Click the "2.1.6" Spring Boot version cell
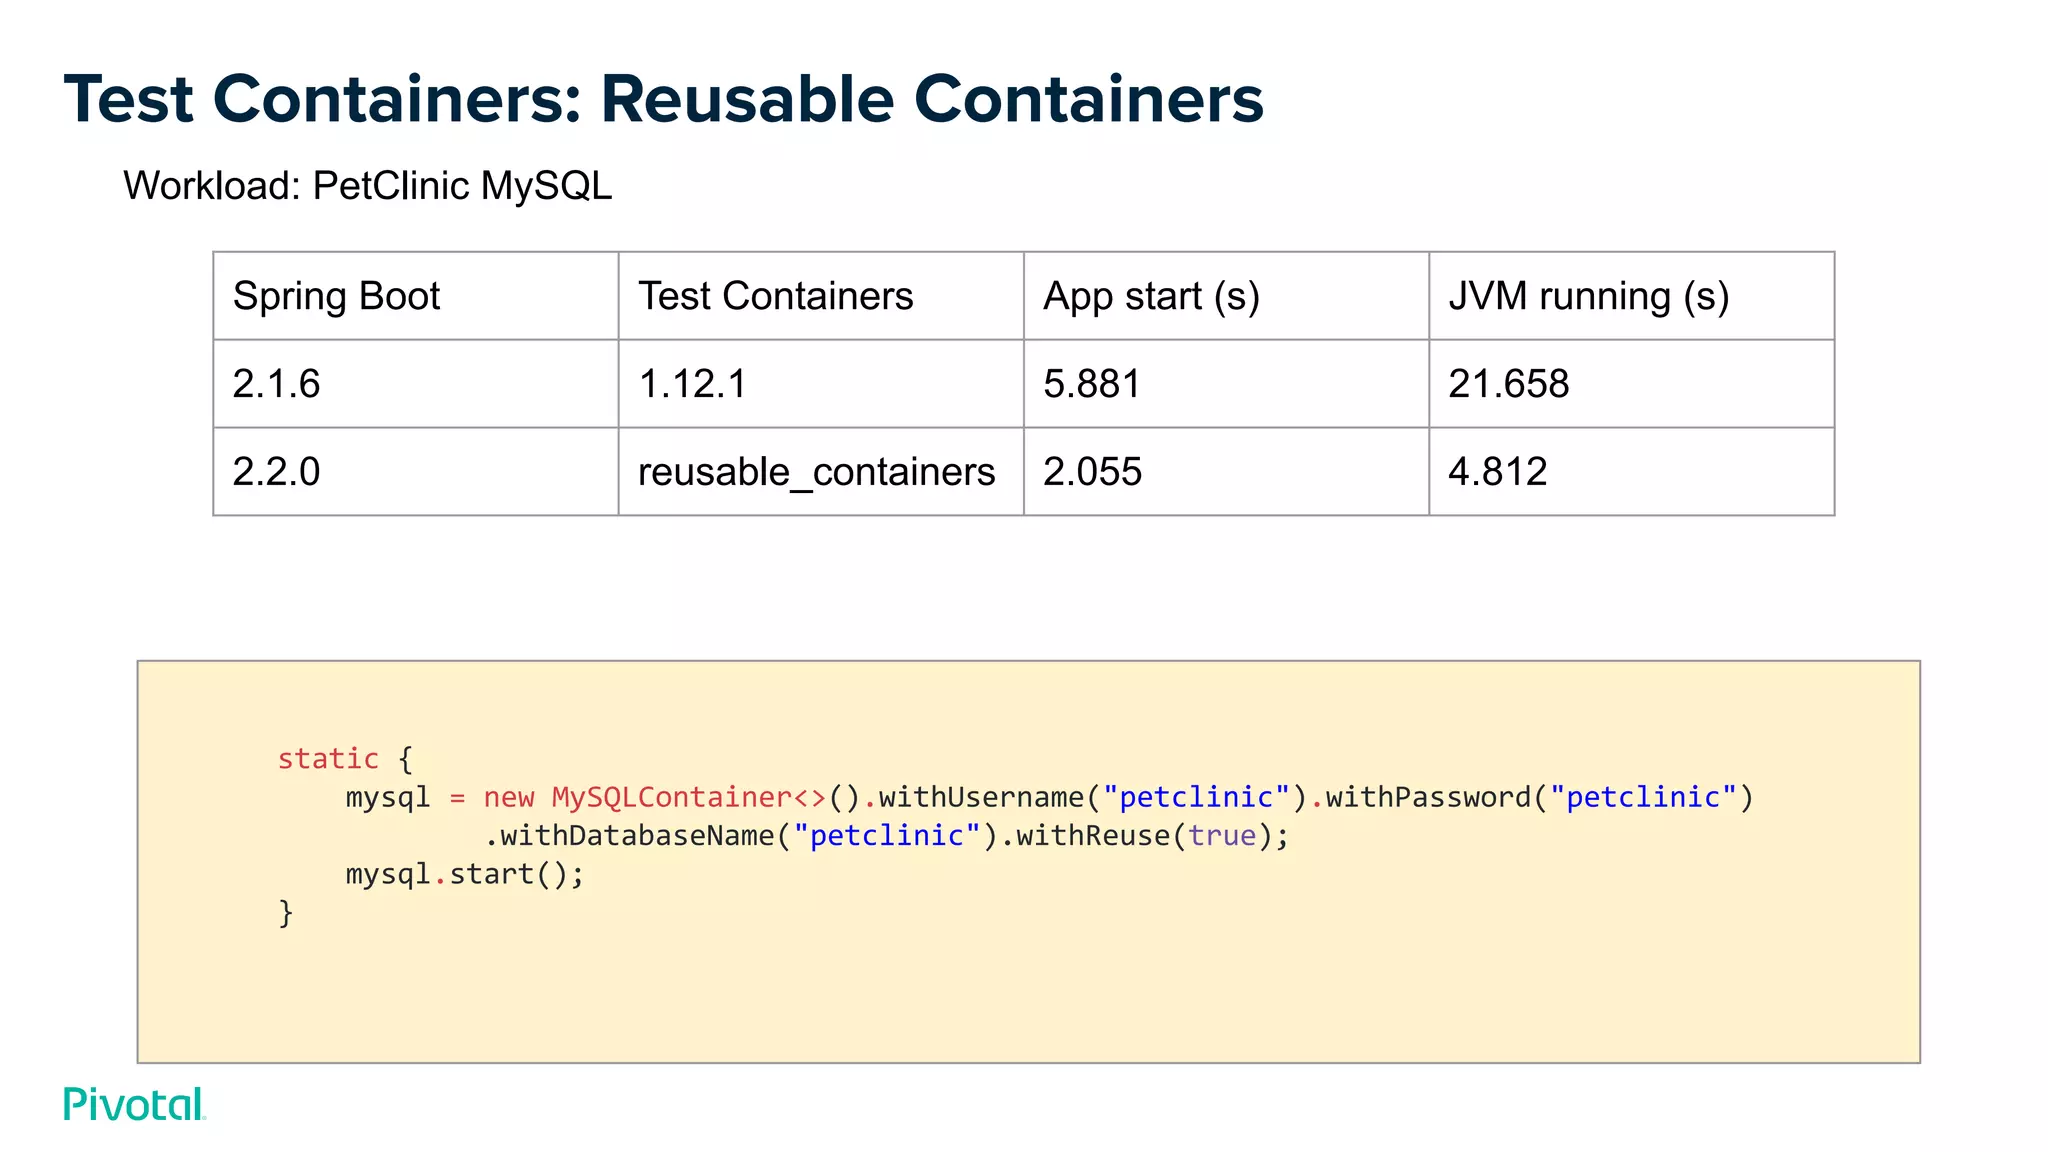The height and width of the screenshot is (1152, 2048). point(416,384)
